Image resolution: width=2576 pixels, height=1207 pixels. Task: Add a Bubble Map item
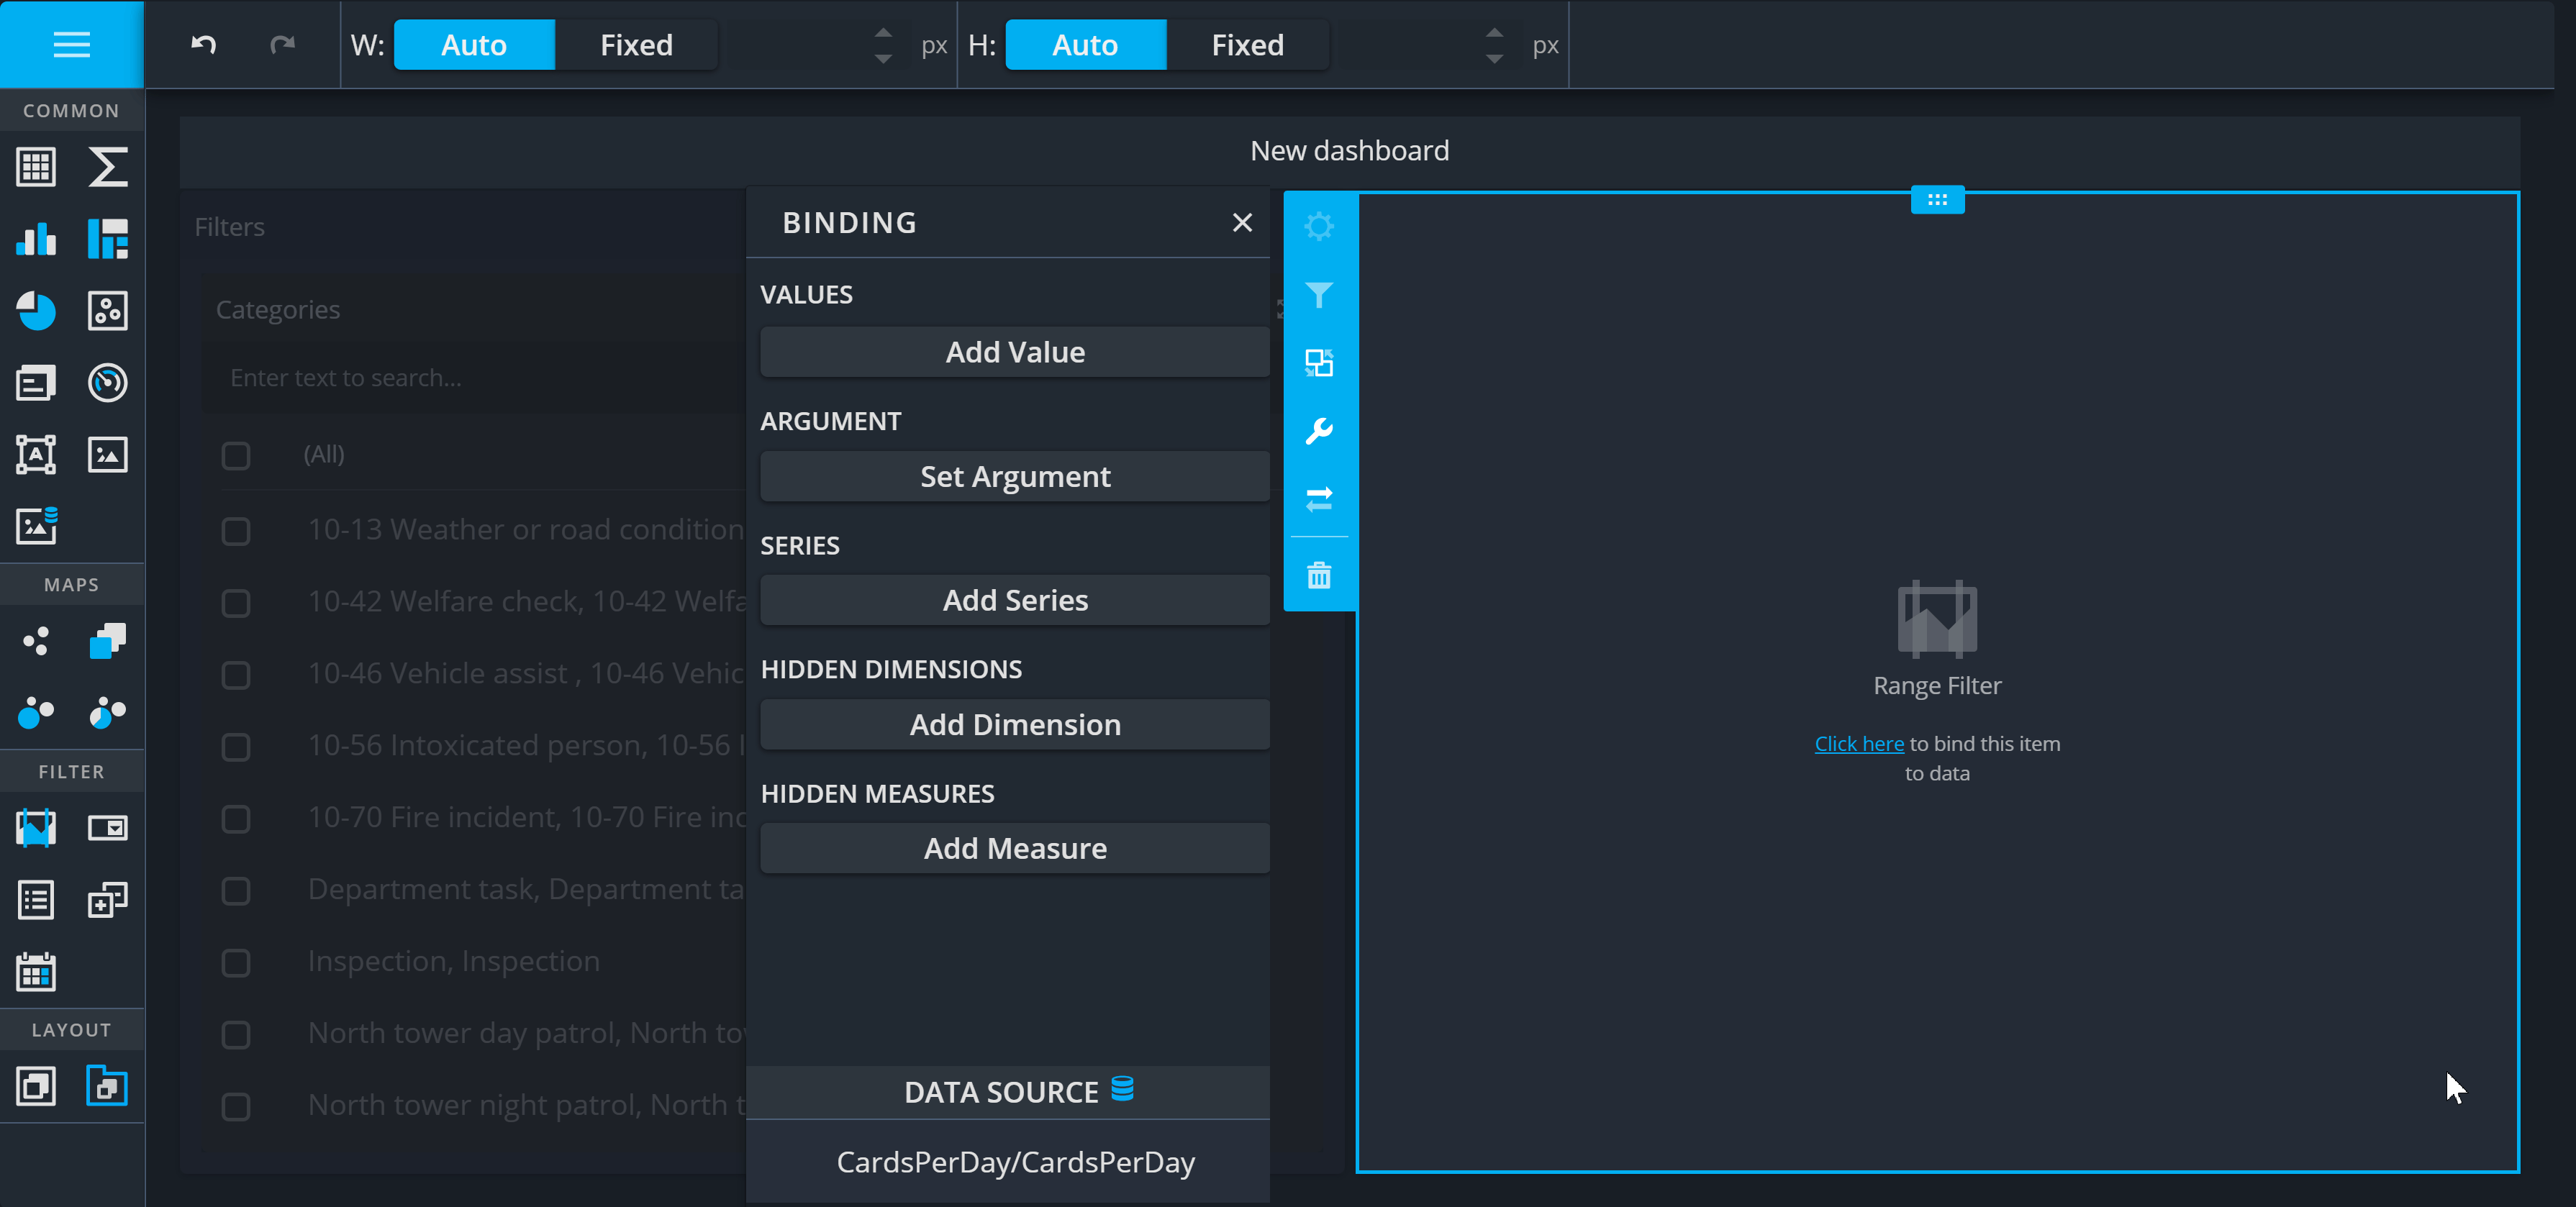pos(36,713)
